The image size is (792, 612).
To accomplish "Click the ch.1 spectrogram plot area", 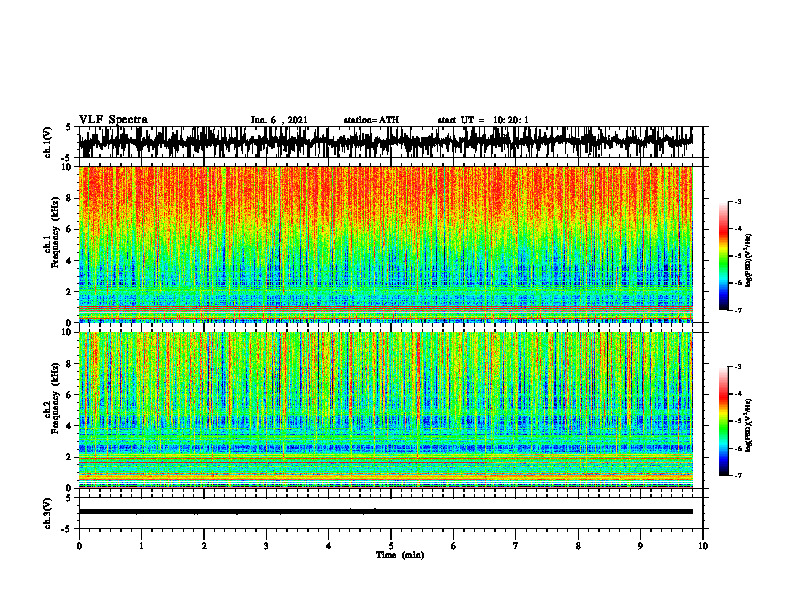I will coord(386,244).
